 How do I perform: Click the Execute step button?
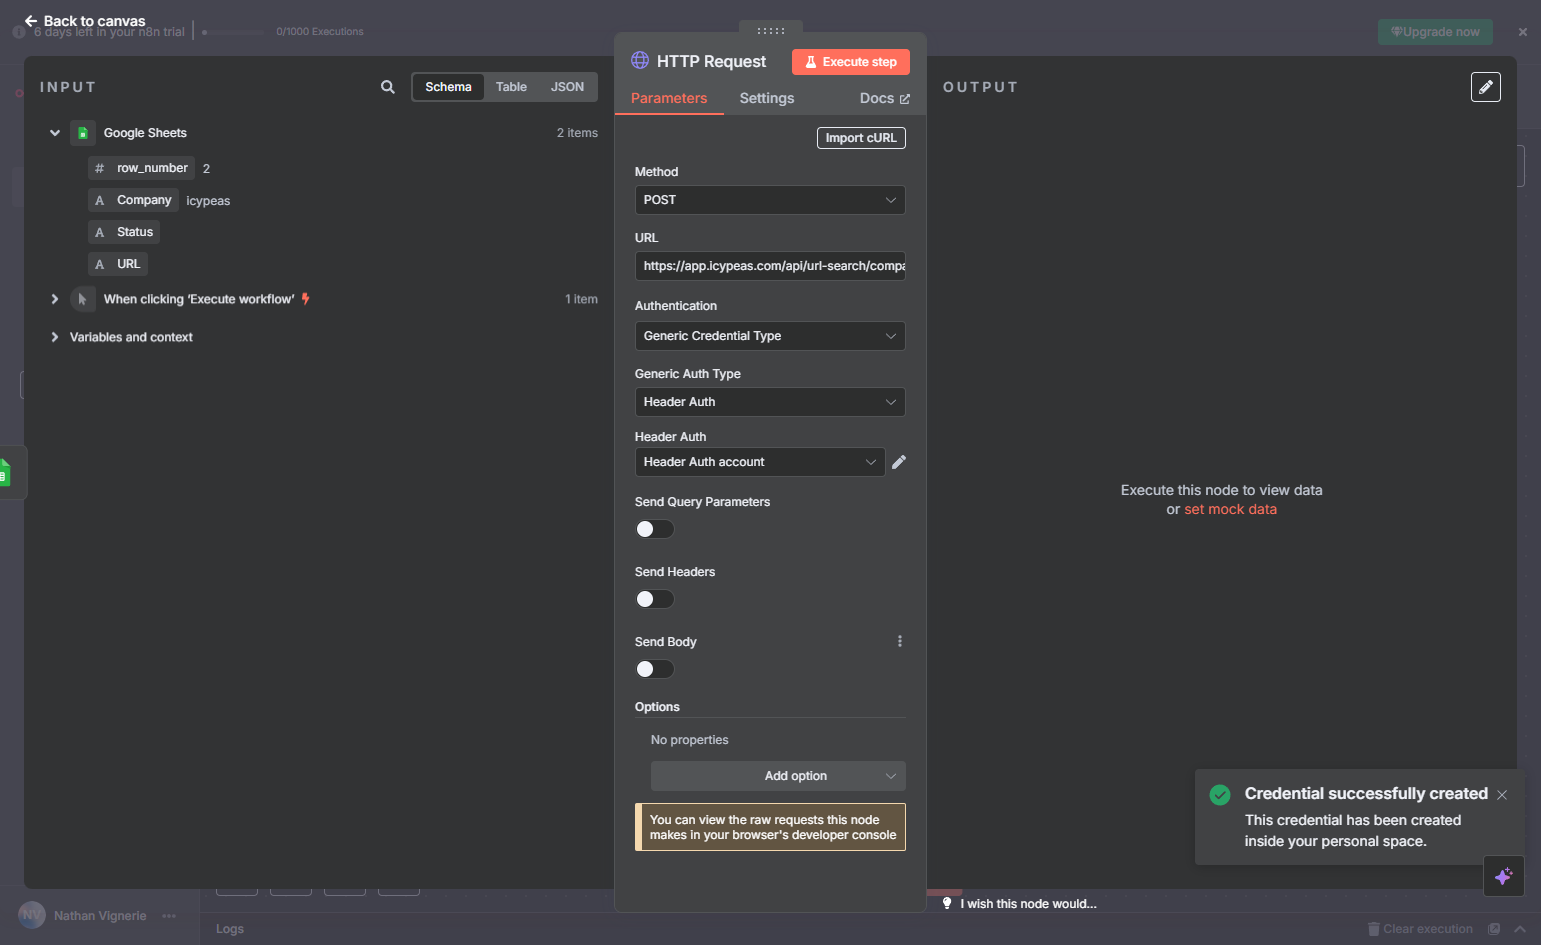pos(851,62)
